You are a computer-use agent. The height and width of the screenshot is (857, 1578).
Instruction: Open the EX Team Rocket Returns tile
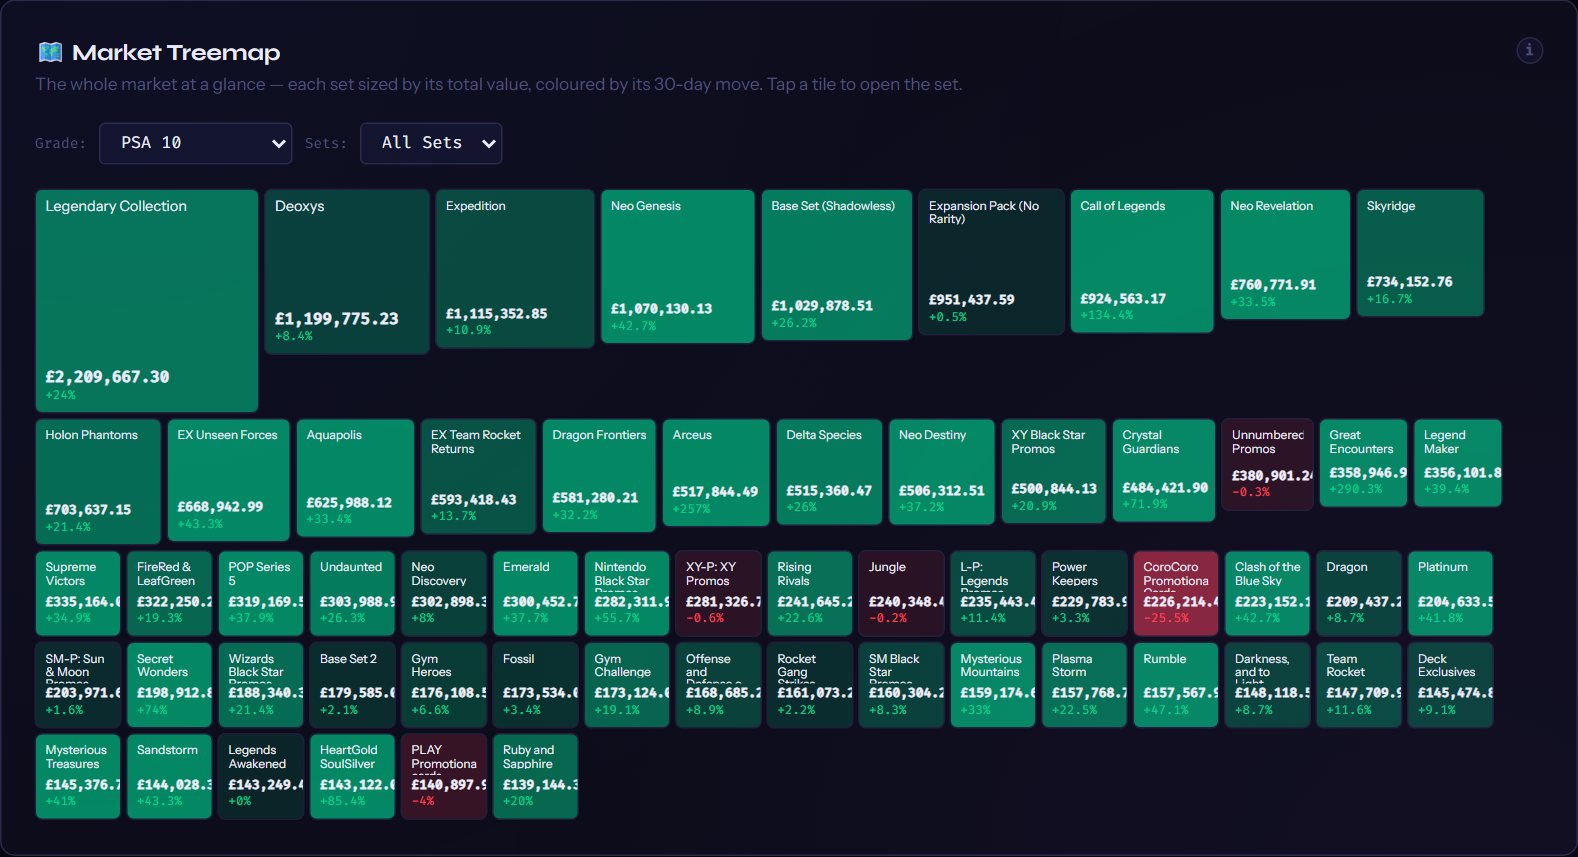478,476
